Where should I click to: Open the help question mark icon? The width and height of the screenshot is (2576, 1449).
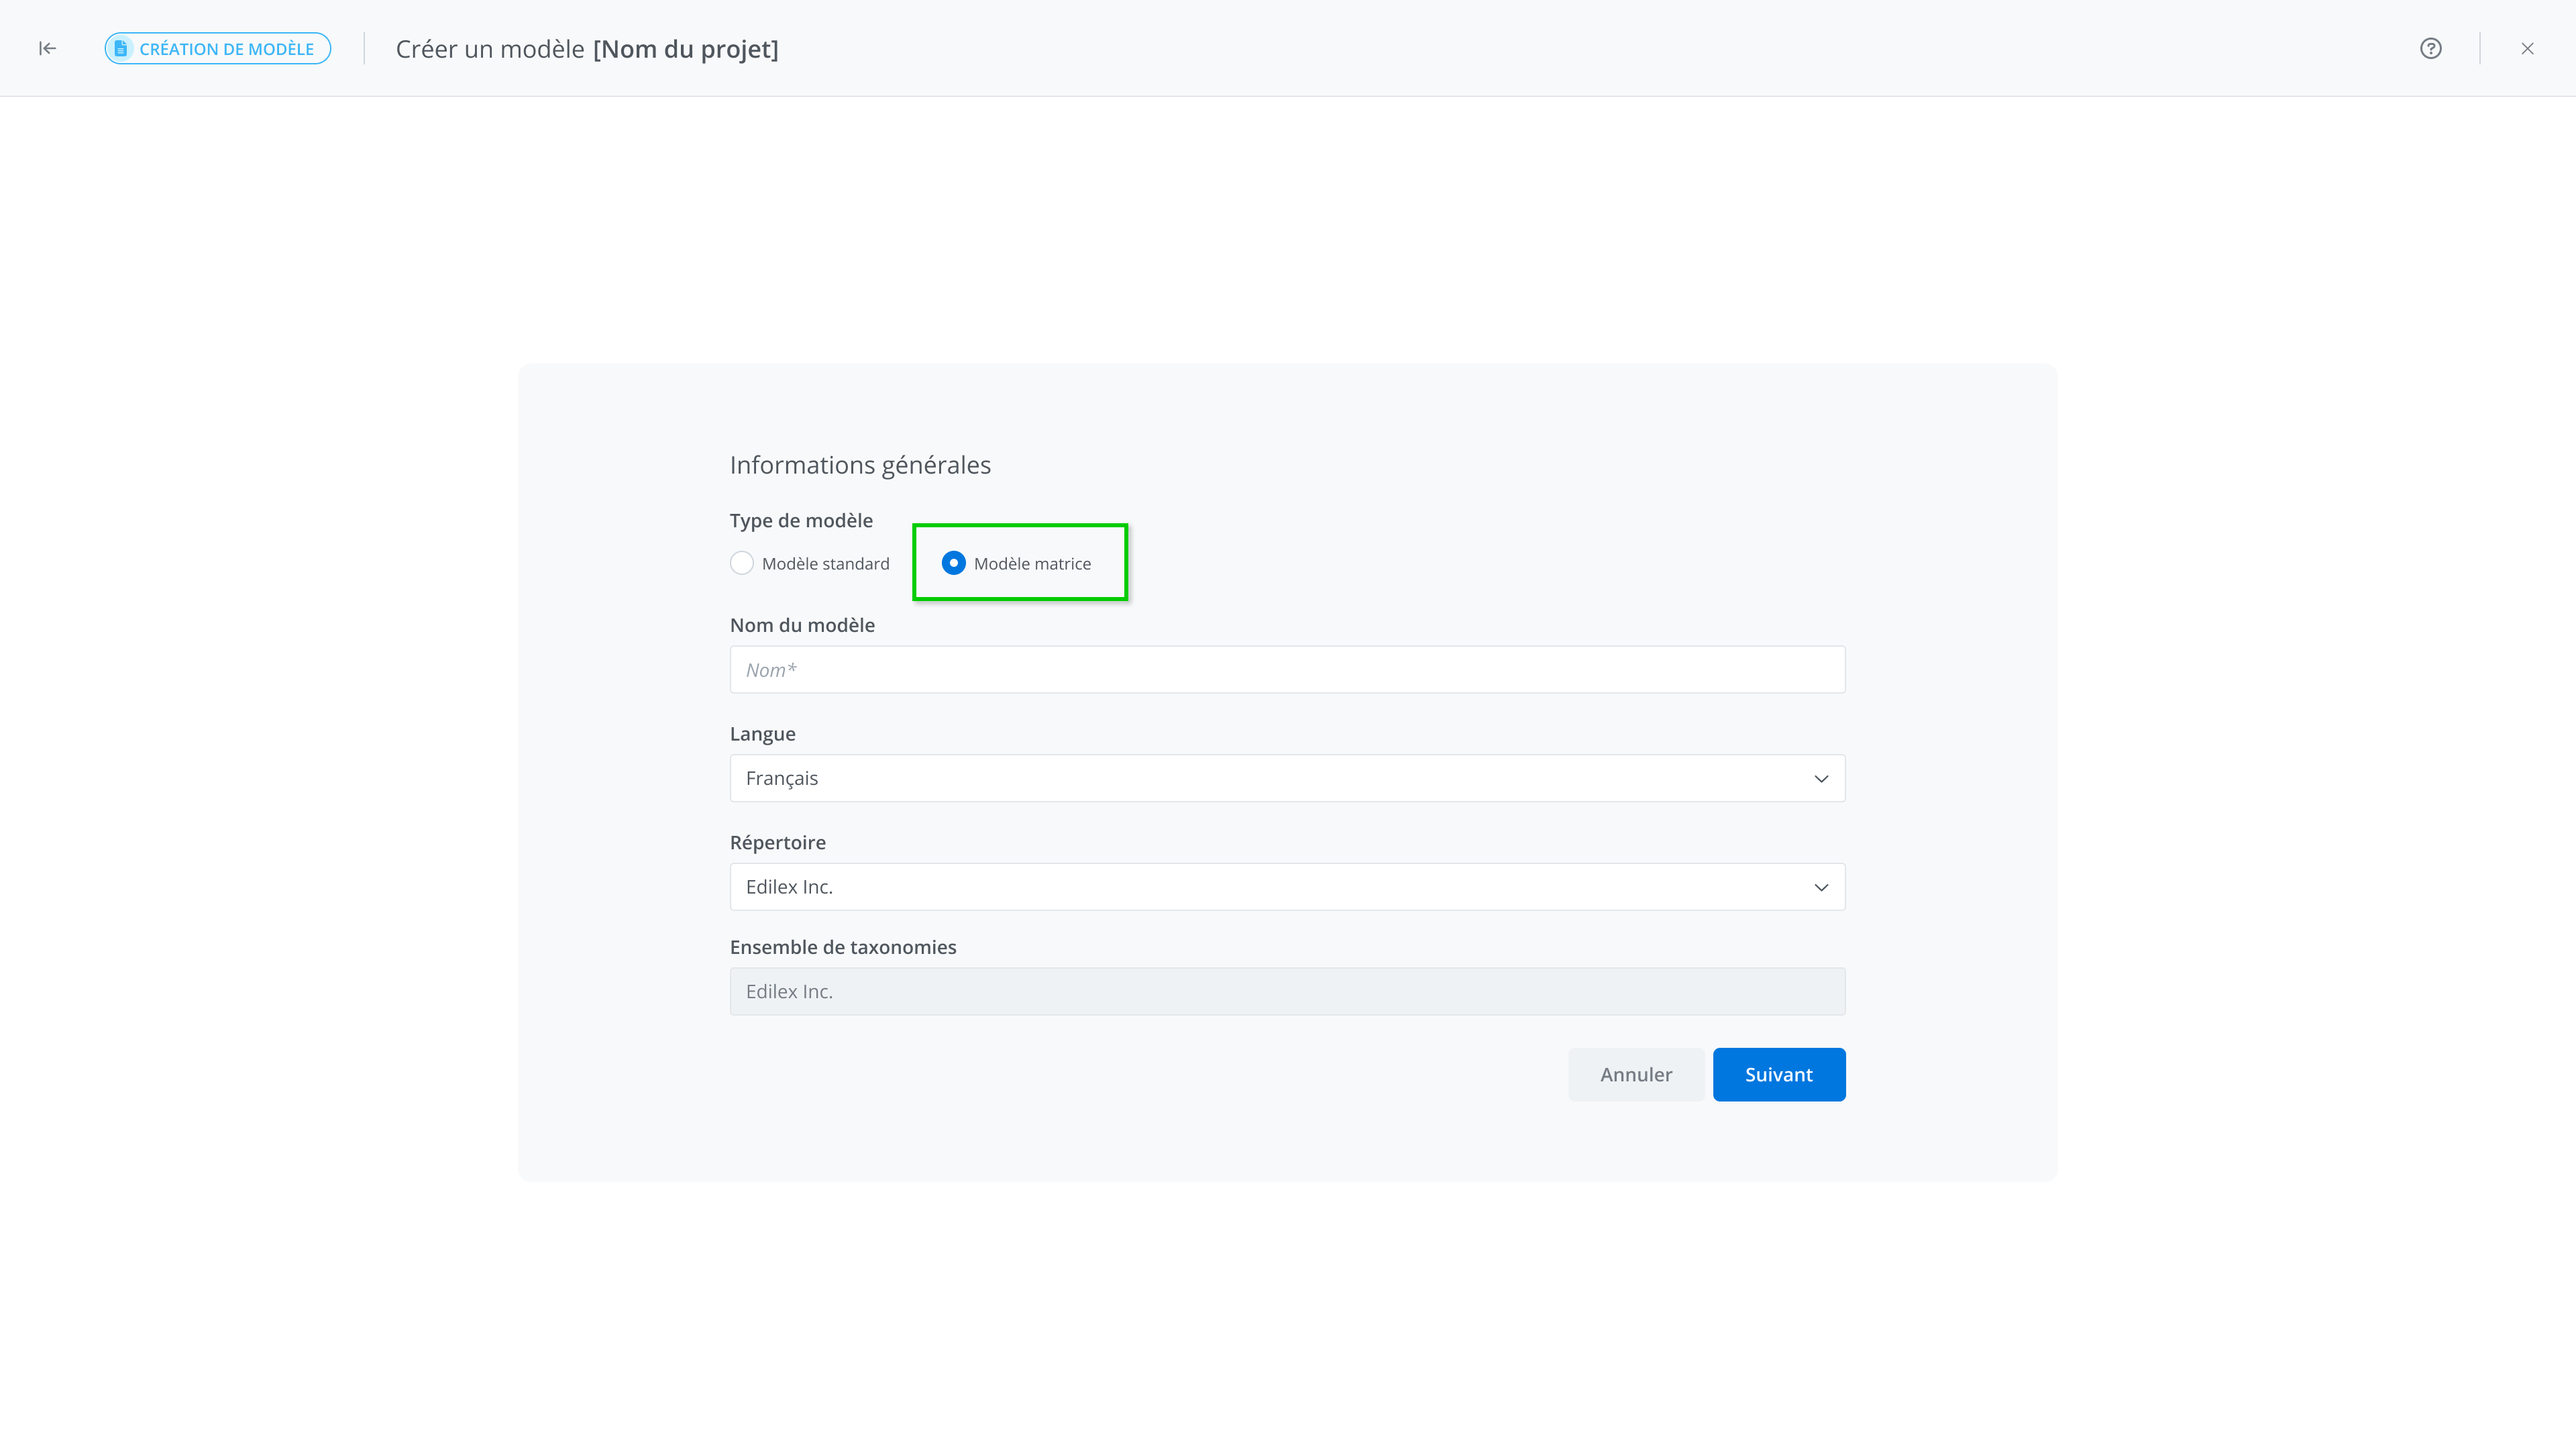click(x=2431, y=48)
